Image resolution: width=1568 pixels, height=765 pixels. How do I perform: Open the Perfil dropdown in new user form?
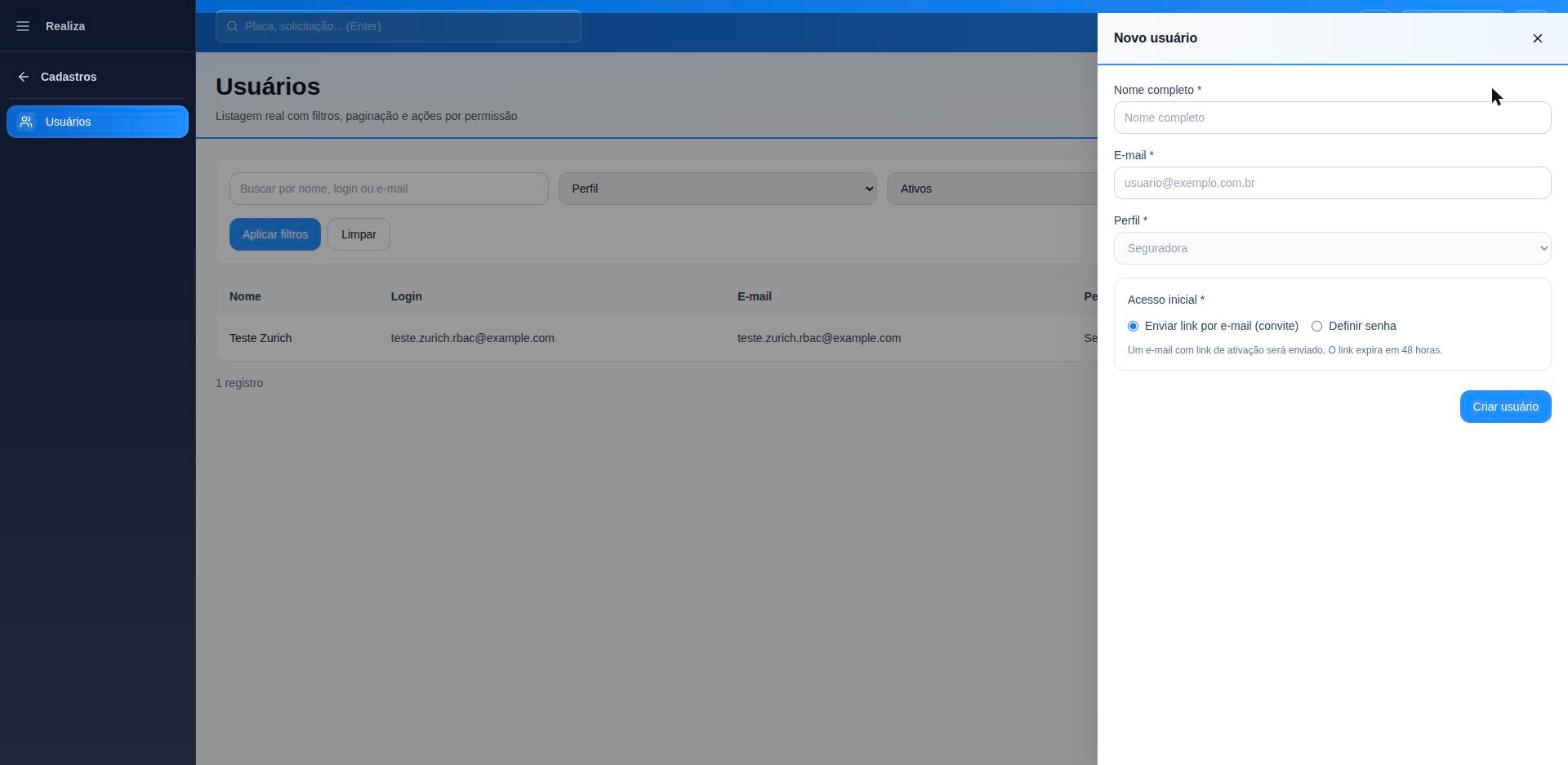[1332, 248]
